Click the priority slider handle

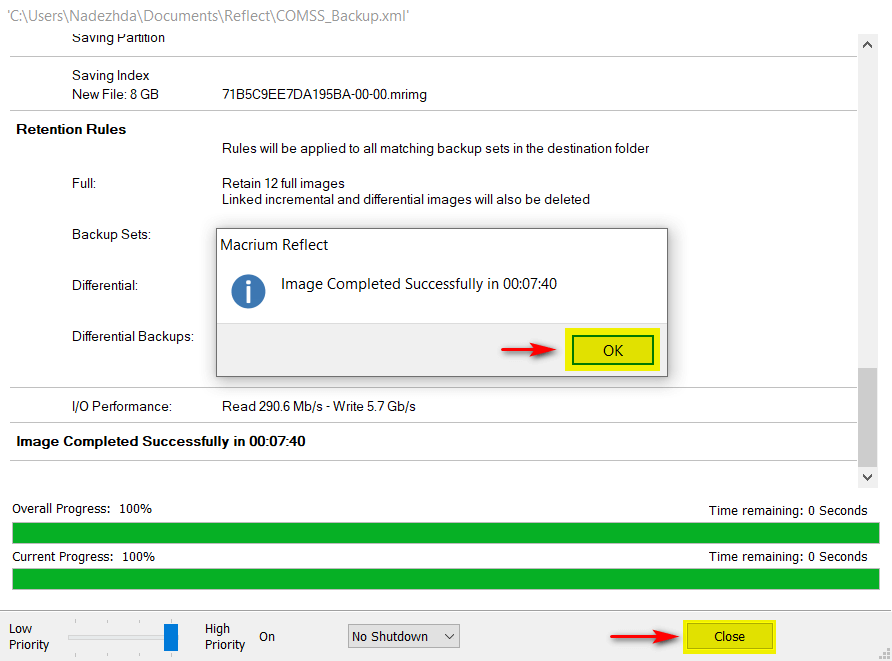pos(171,637)
